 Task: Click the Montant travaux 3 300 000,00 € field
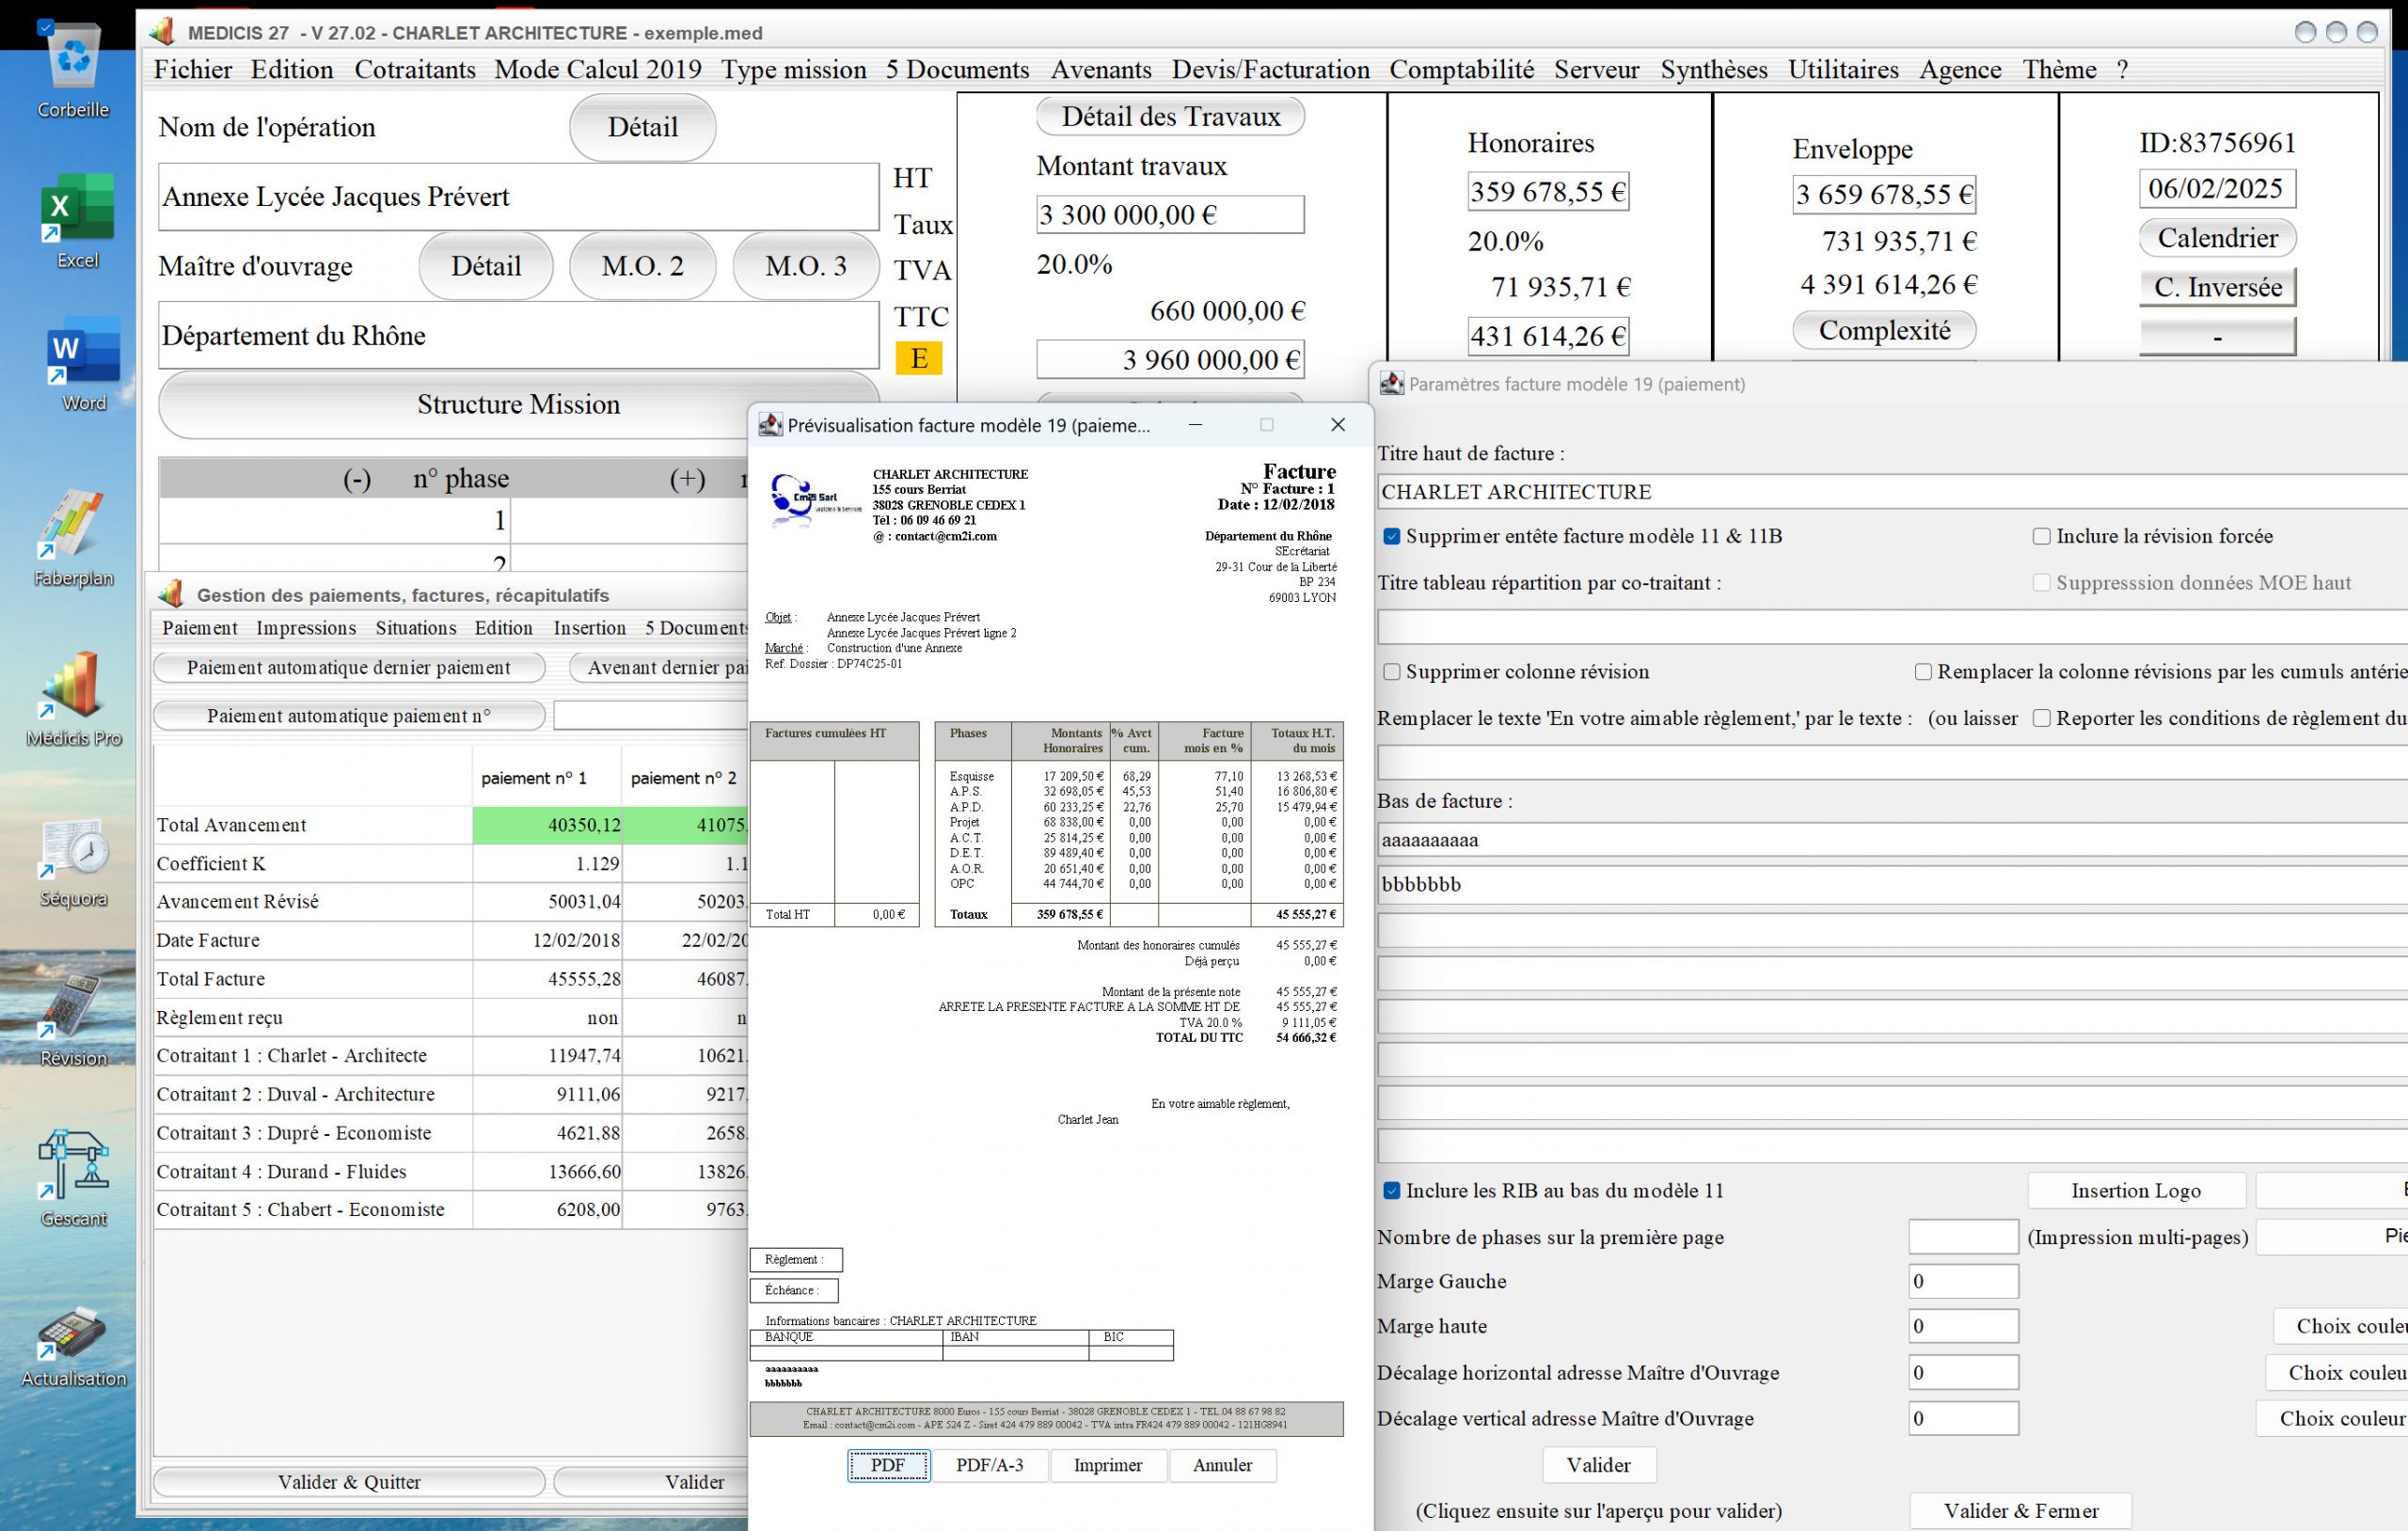pos(1170,215)
